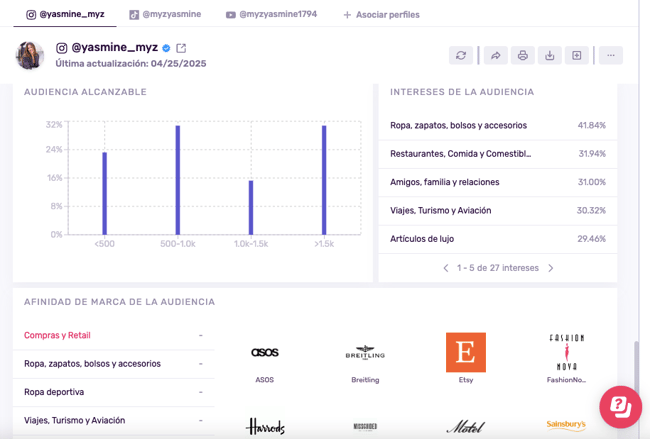Image resolution: width=650 pixels, height=439 pixels.
Task: Go to previous page of audience interests
Action: (446, 268)
